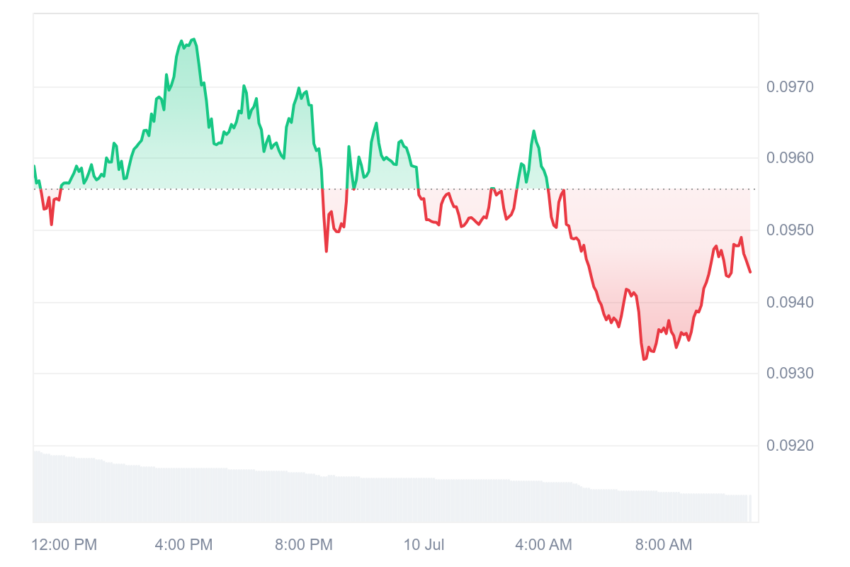Click the final endpoint of the red price line
This screenshot has width=850, height=567.
point(750,272)
